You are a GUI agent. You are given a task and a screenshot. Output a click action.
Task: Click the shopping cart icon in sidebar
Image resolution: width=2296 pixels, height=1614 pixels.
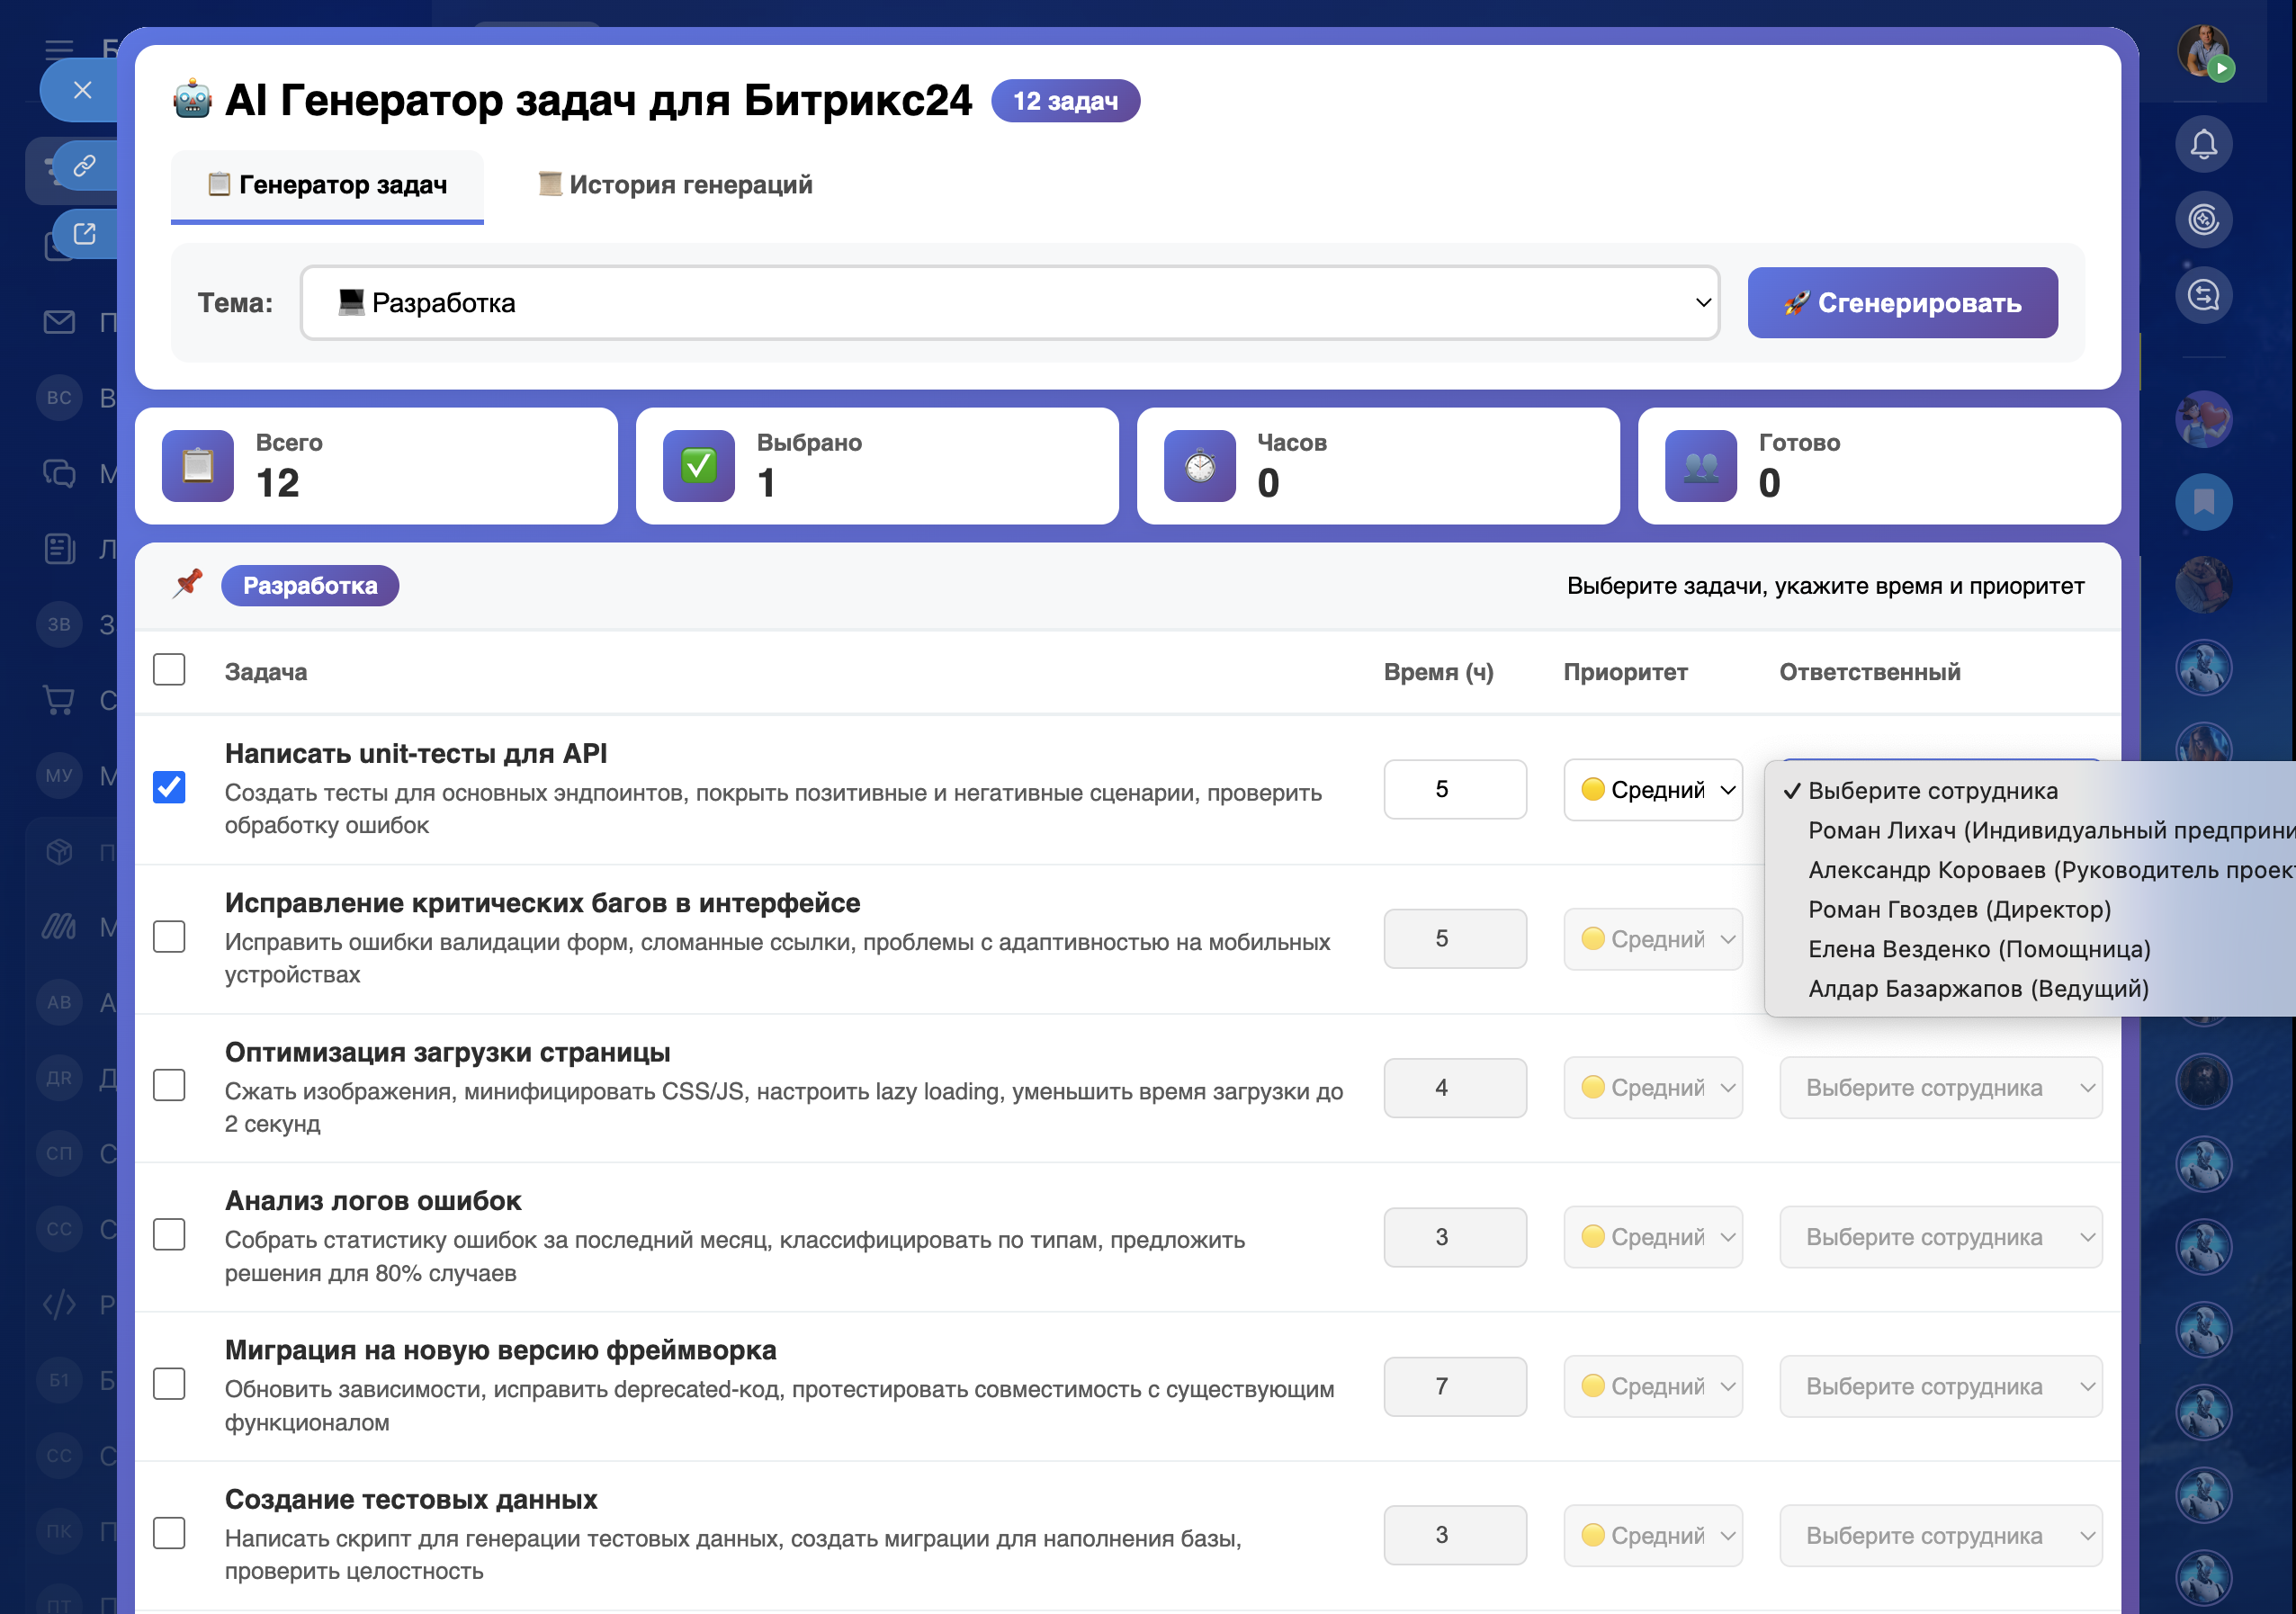coord(59,700)
